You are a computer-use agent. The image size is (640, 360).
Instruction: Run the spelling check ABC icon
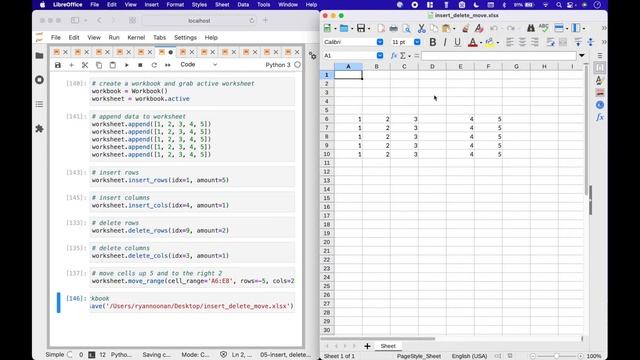[x=544, y=28]
